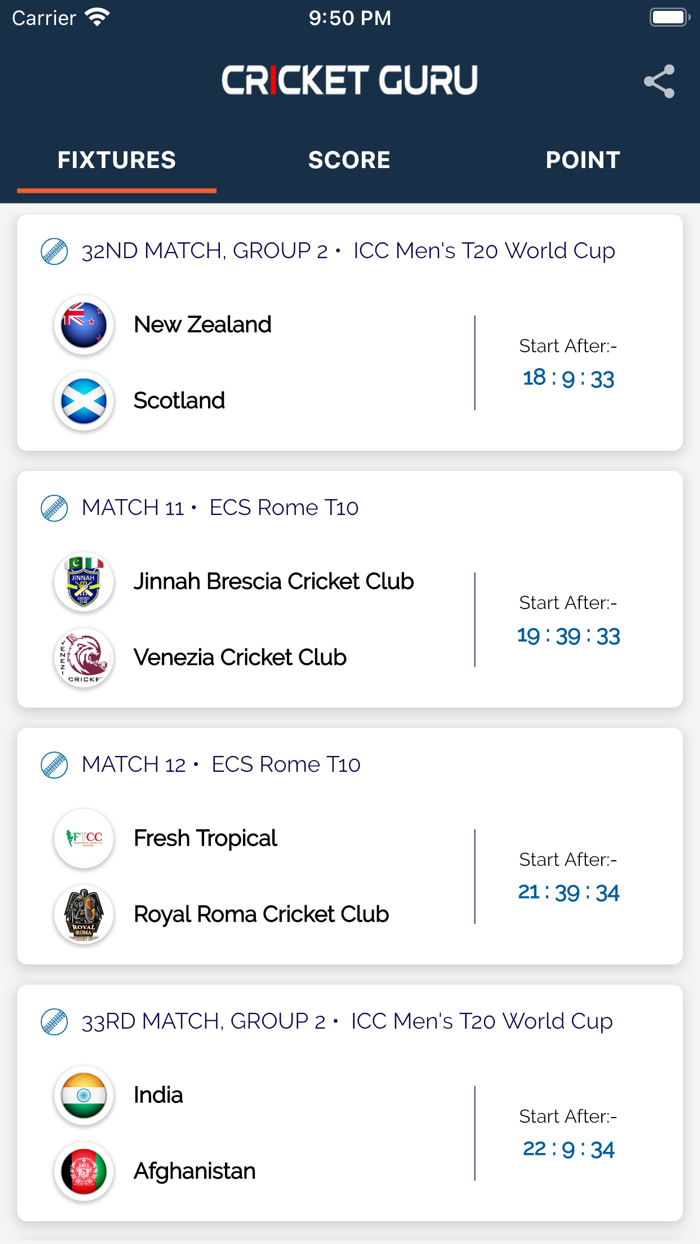
Task: Tap the Royal Roma Cricket Club crest
Action: pos(83,914)
